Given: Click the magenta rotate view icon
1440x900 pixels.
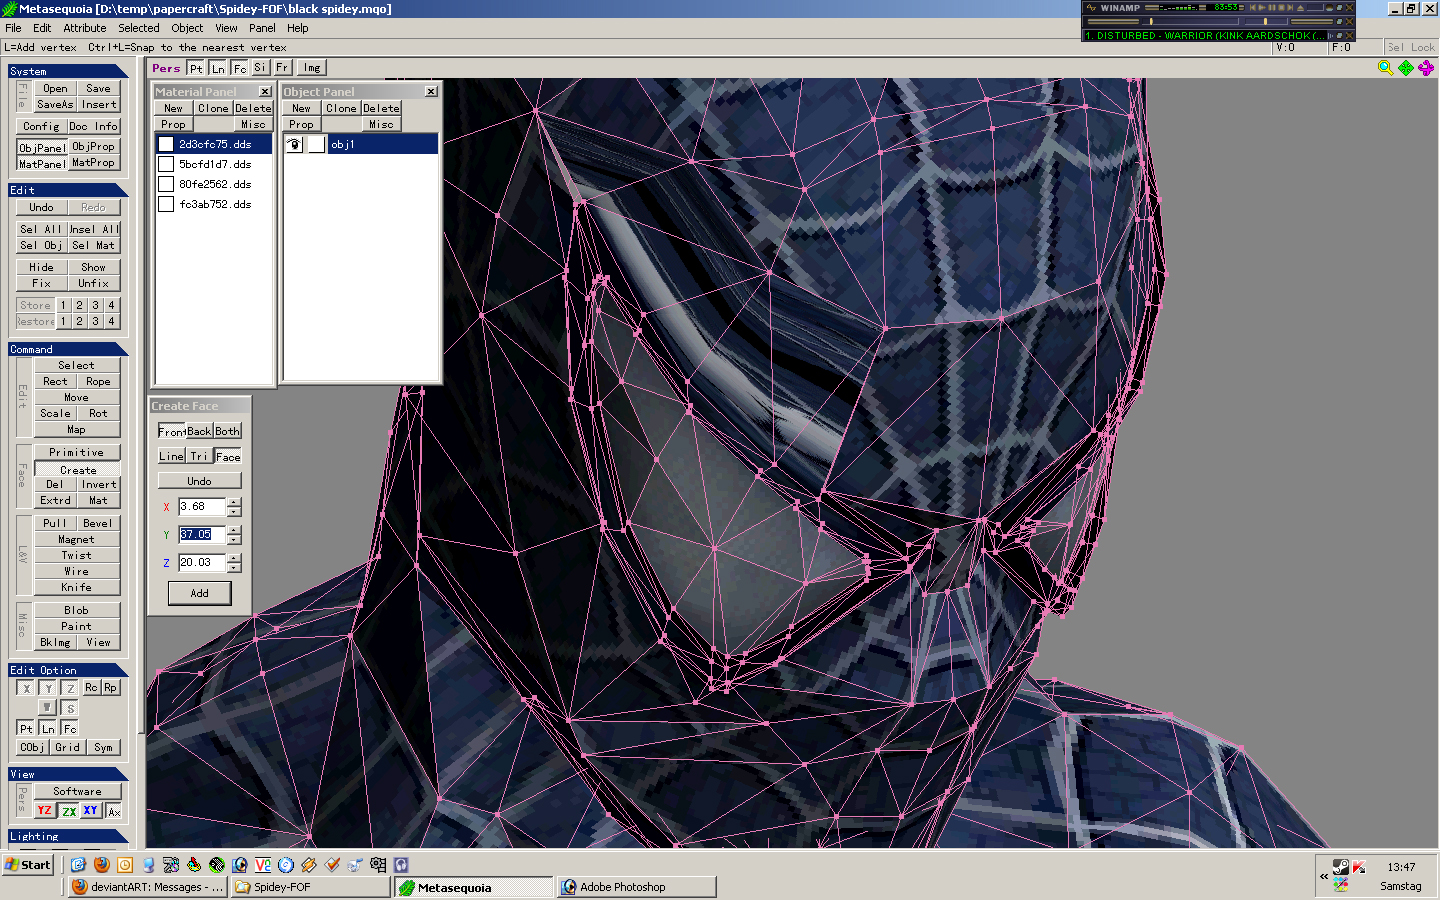Looking at the screenshot, I should point(1426,68).
